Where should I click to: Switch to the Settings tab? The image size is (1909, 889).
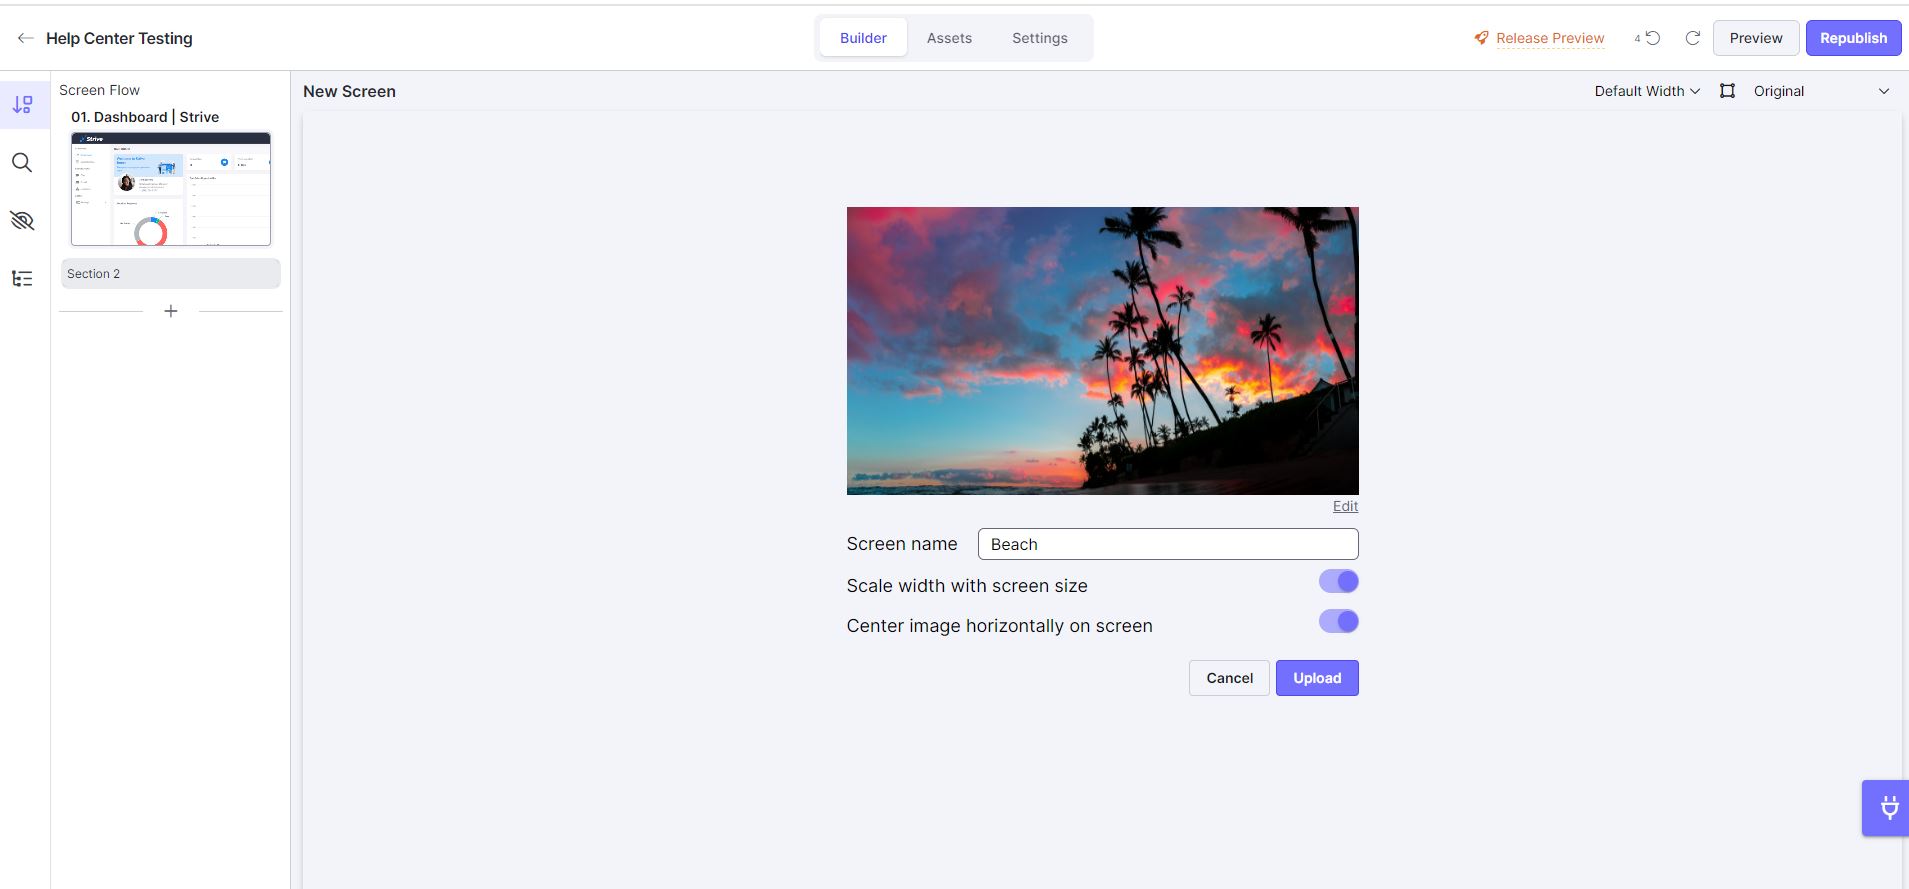click(1040, 38)
